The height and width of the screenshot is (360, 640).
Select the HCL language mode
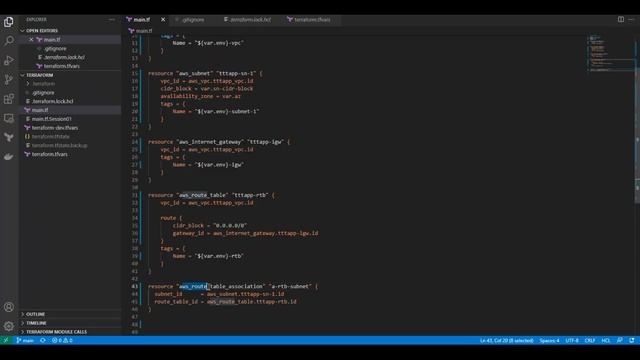tap(606, 340)
